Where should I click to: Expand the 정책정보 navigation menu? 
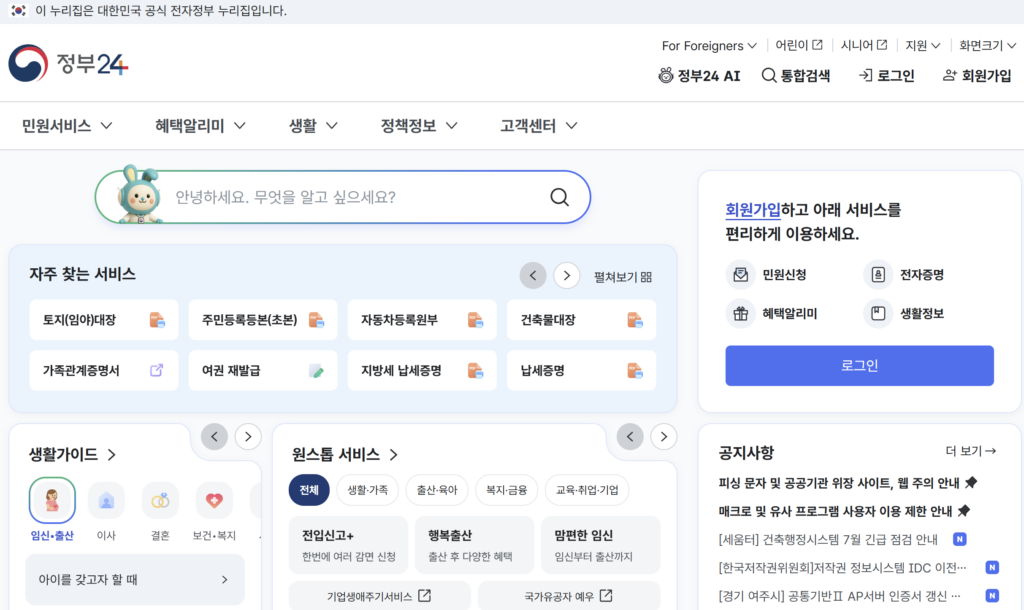419,125
